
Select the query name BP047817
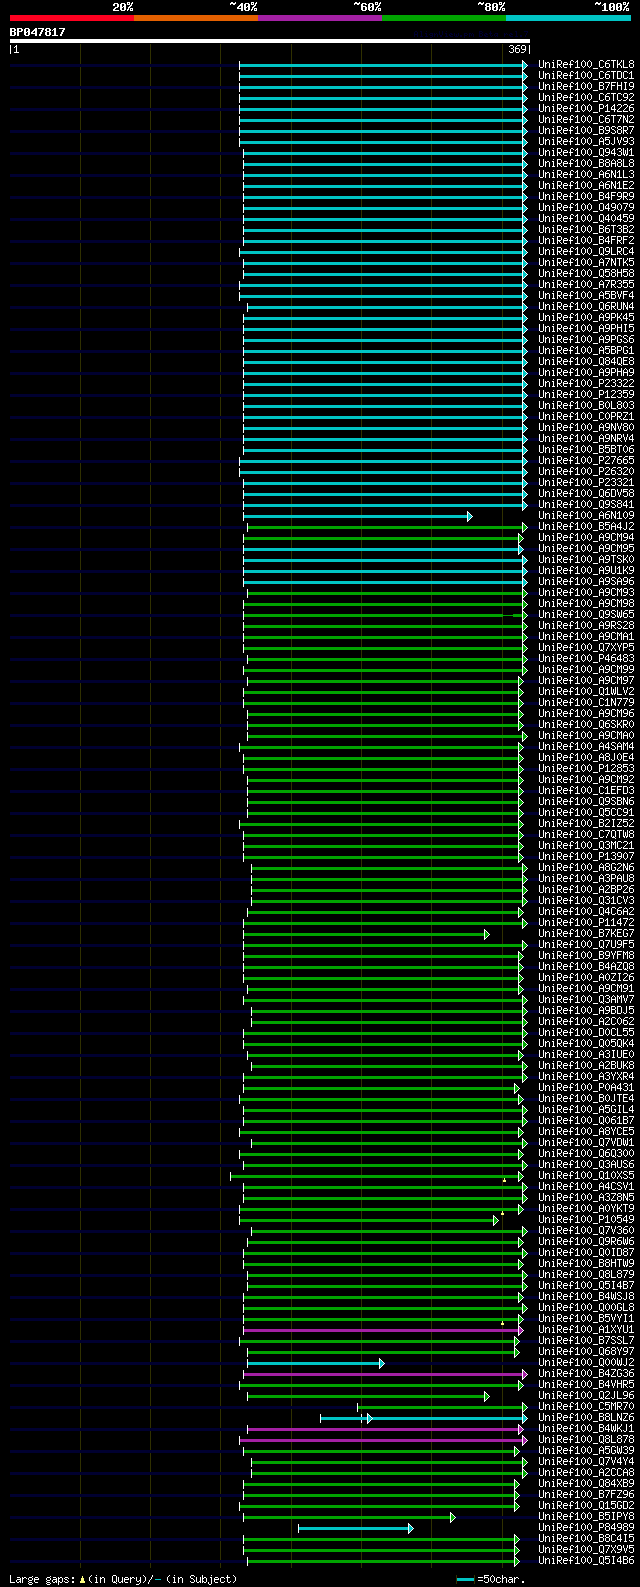tap(38, 32)
